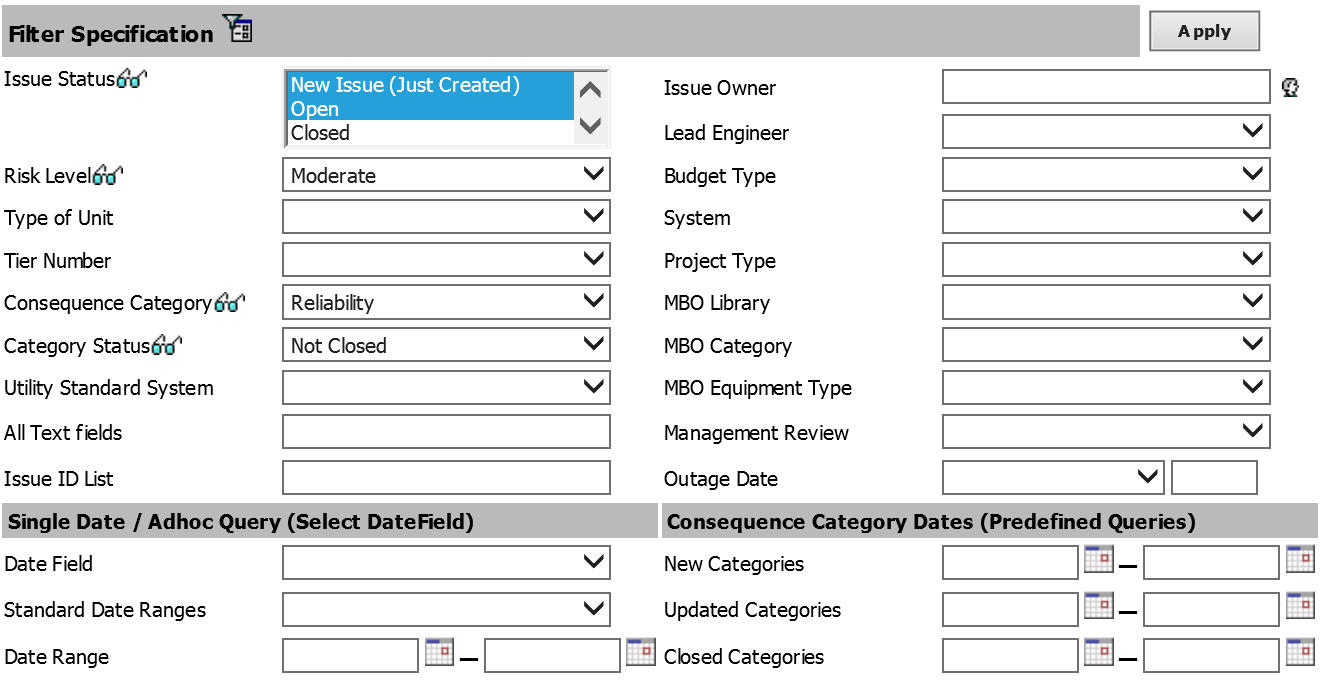Click the Updated Categories start date field

[1010, 609]
